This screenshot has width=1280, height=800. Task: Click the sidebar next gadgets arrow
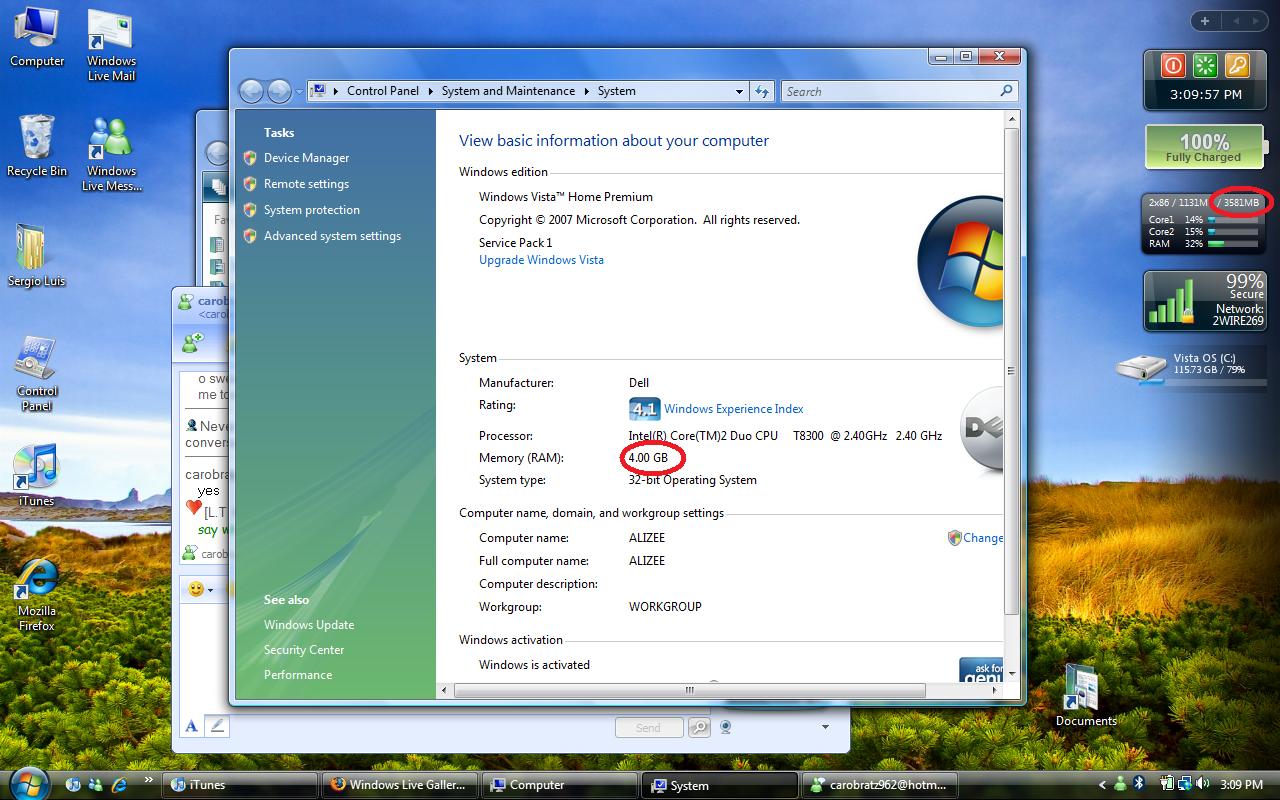pyautogui.click(x=1256, y=21)
